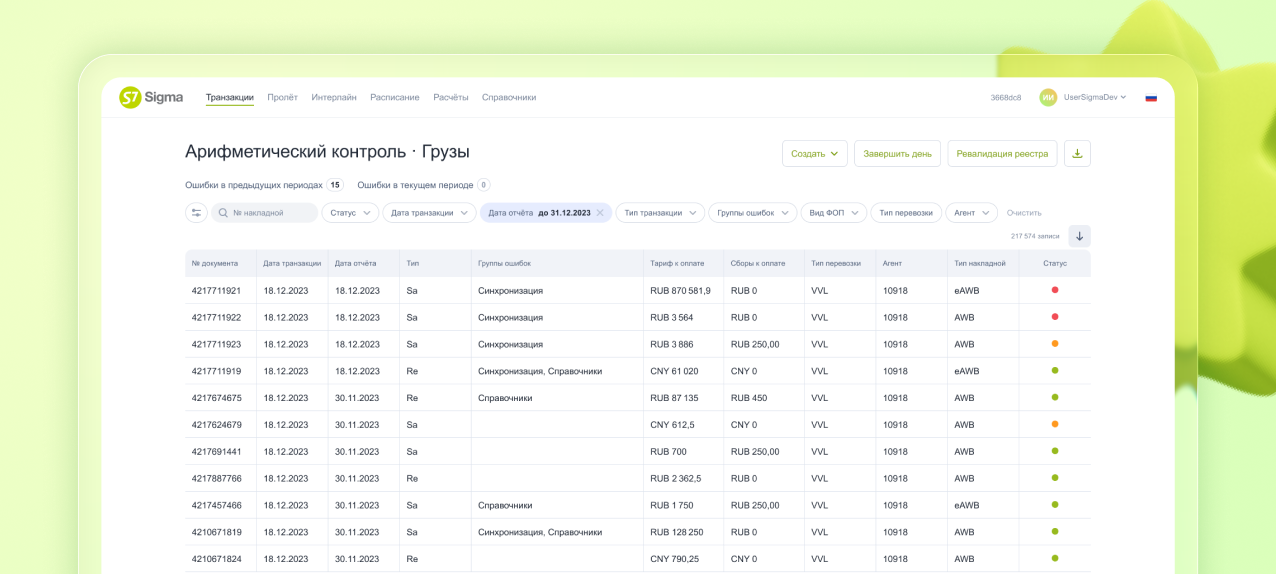This screenshot has height=574, width=1276.
Task: Click the red status dot for 4217711922
Action: [1055, 317]
